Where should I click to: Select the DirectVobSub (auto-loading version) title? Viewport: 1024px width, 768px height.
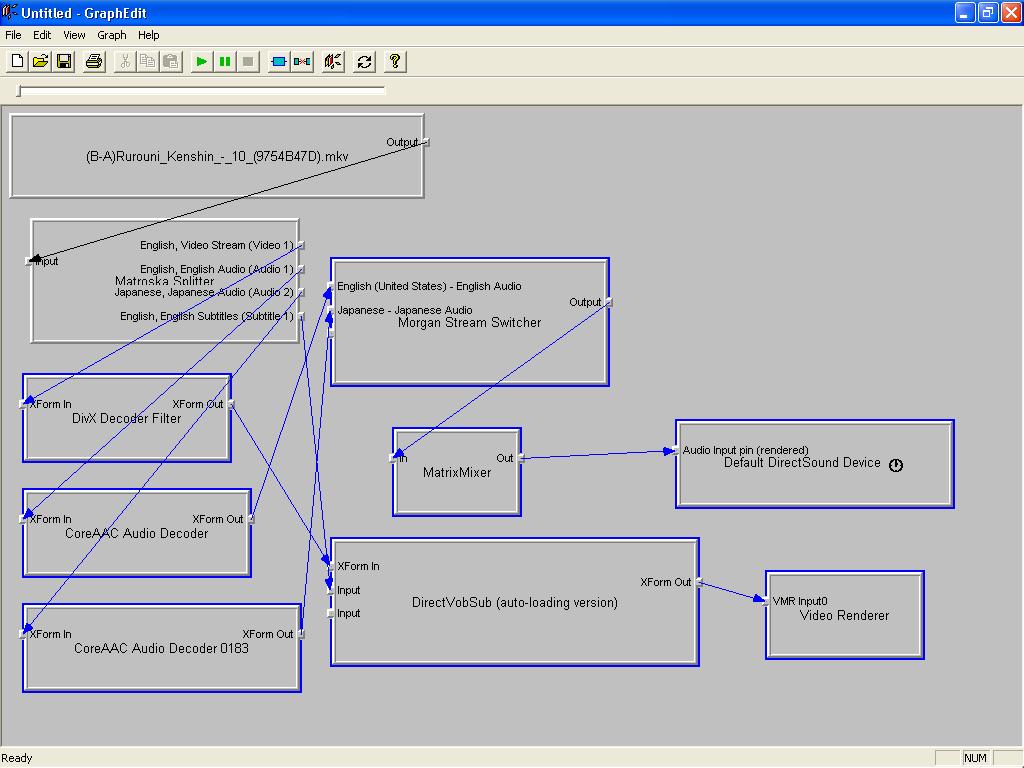[x=515, y=603]
